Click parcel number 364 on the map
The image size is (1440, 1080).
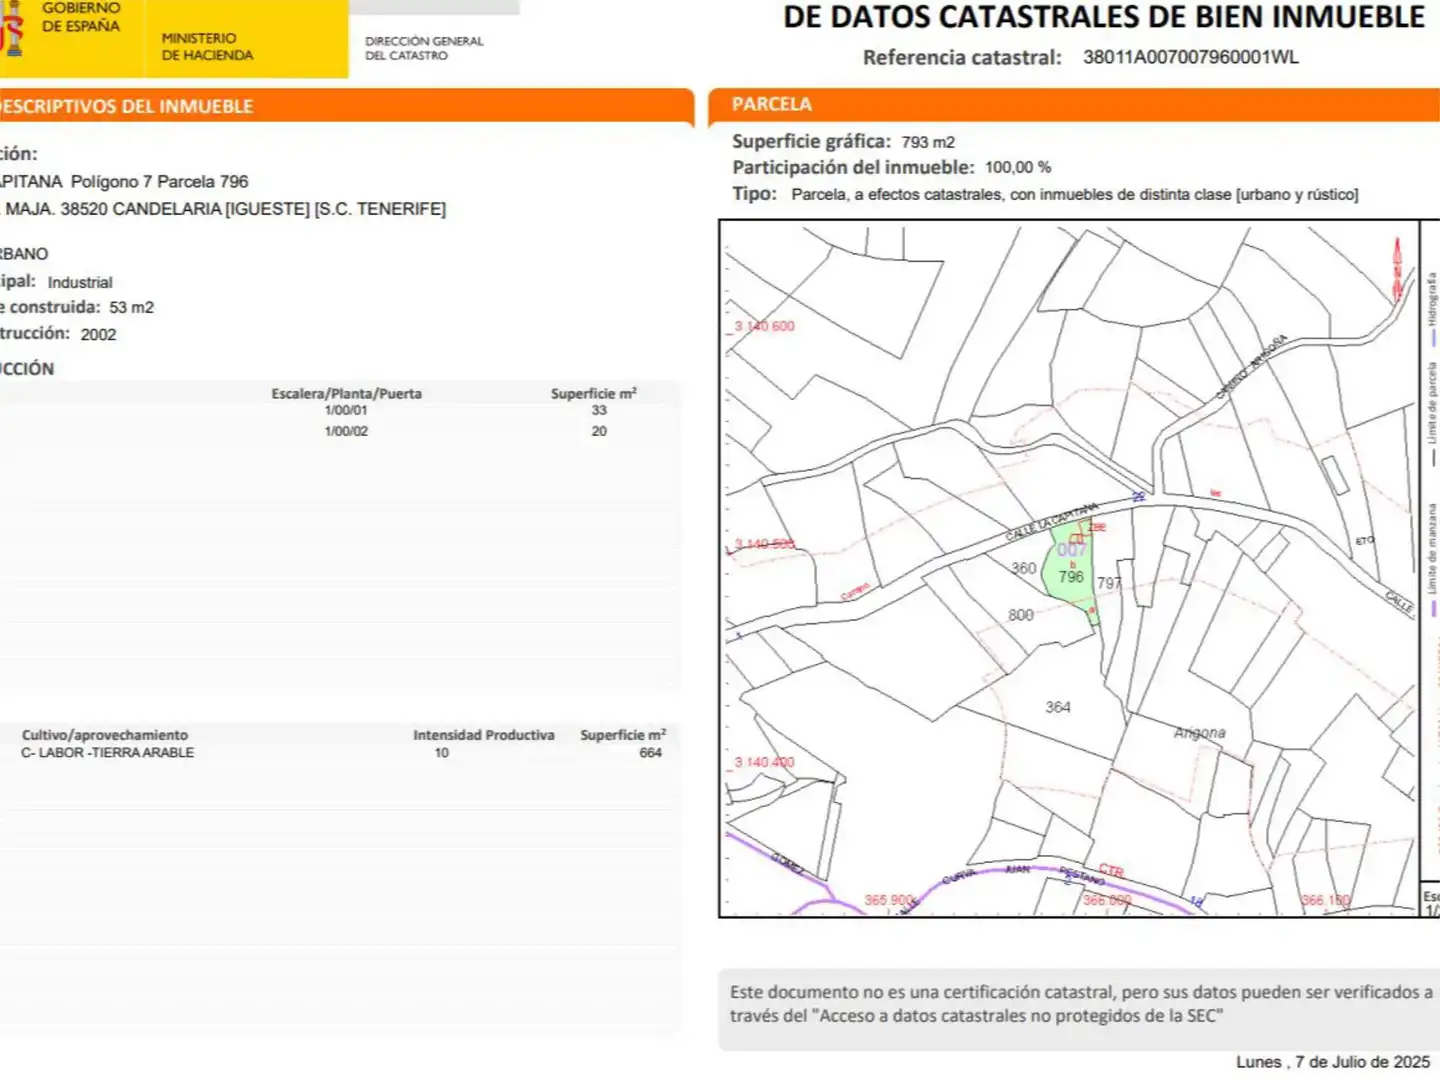(1058, 707)
